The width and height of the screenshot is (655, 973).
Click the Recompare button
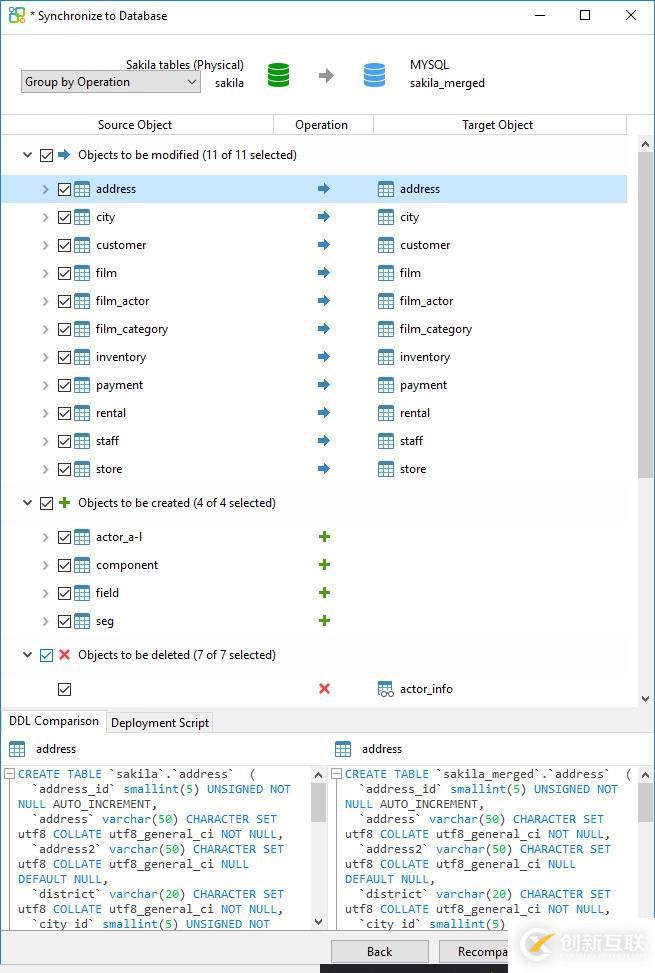475,952
